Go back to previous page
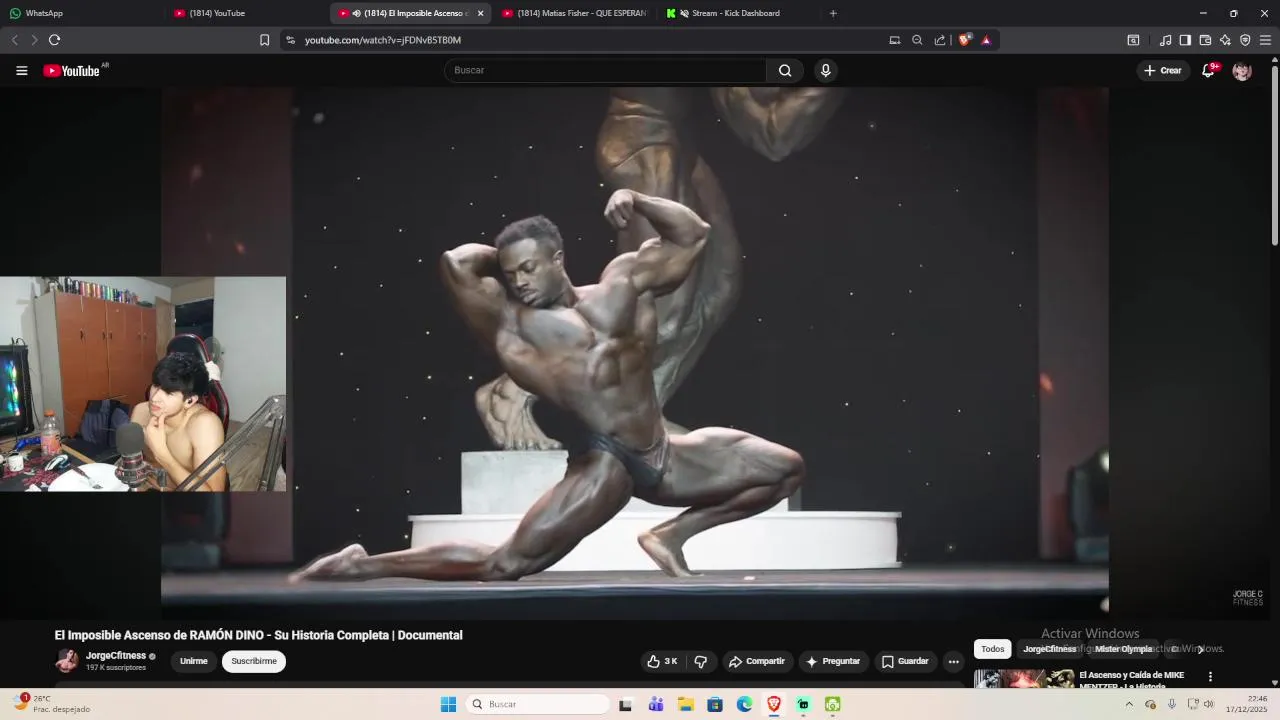This screenshot has width=1280, height=720. [14, 40]
